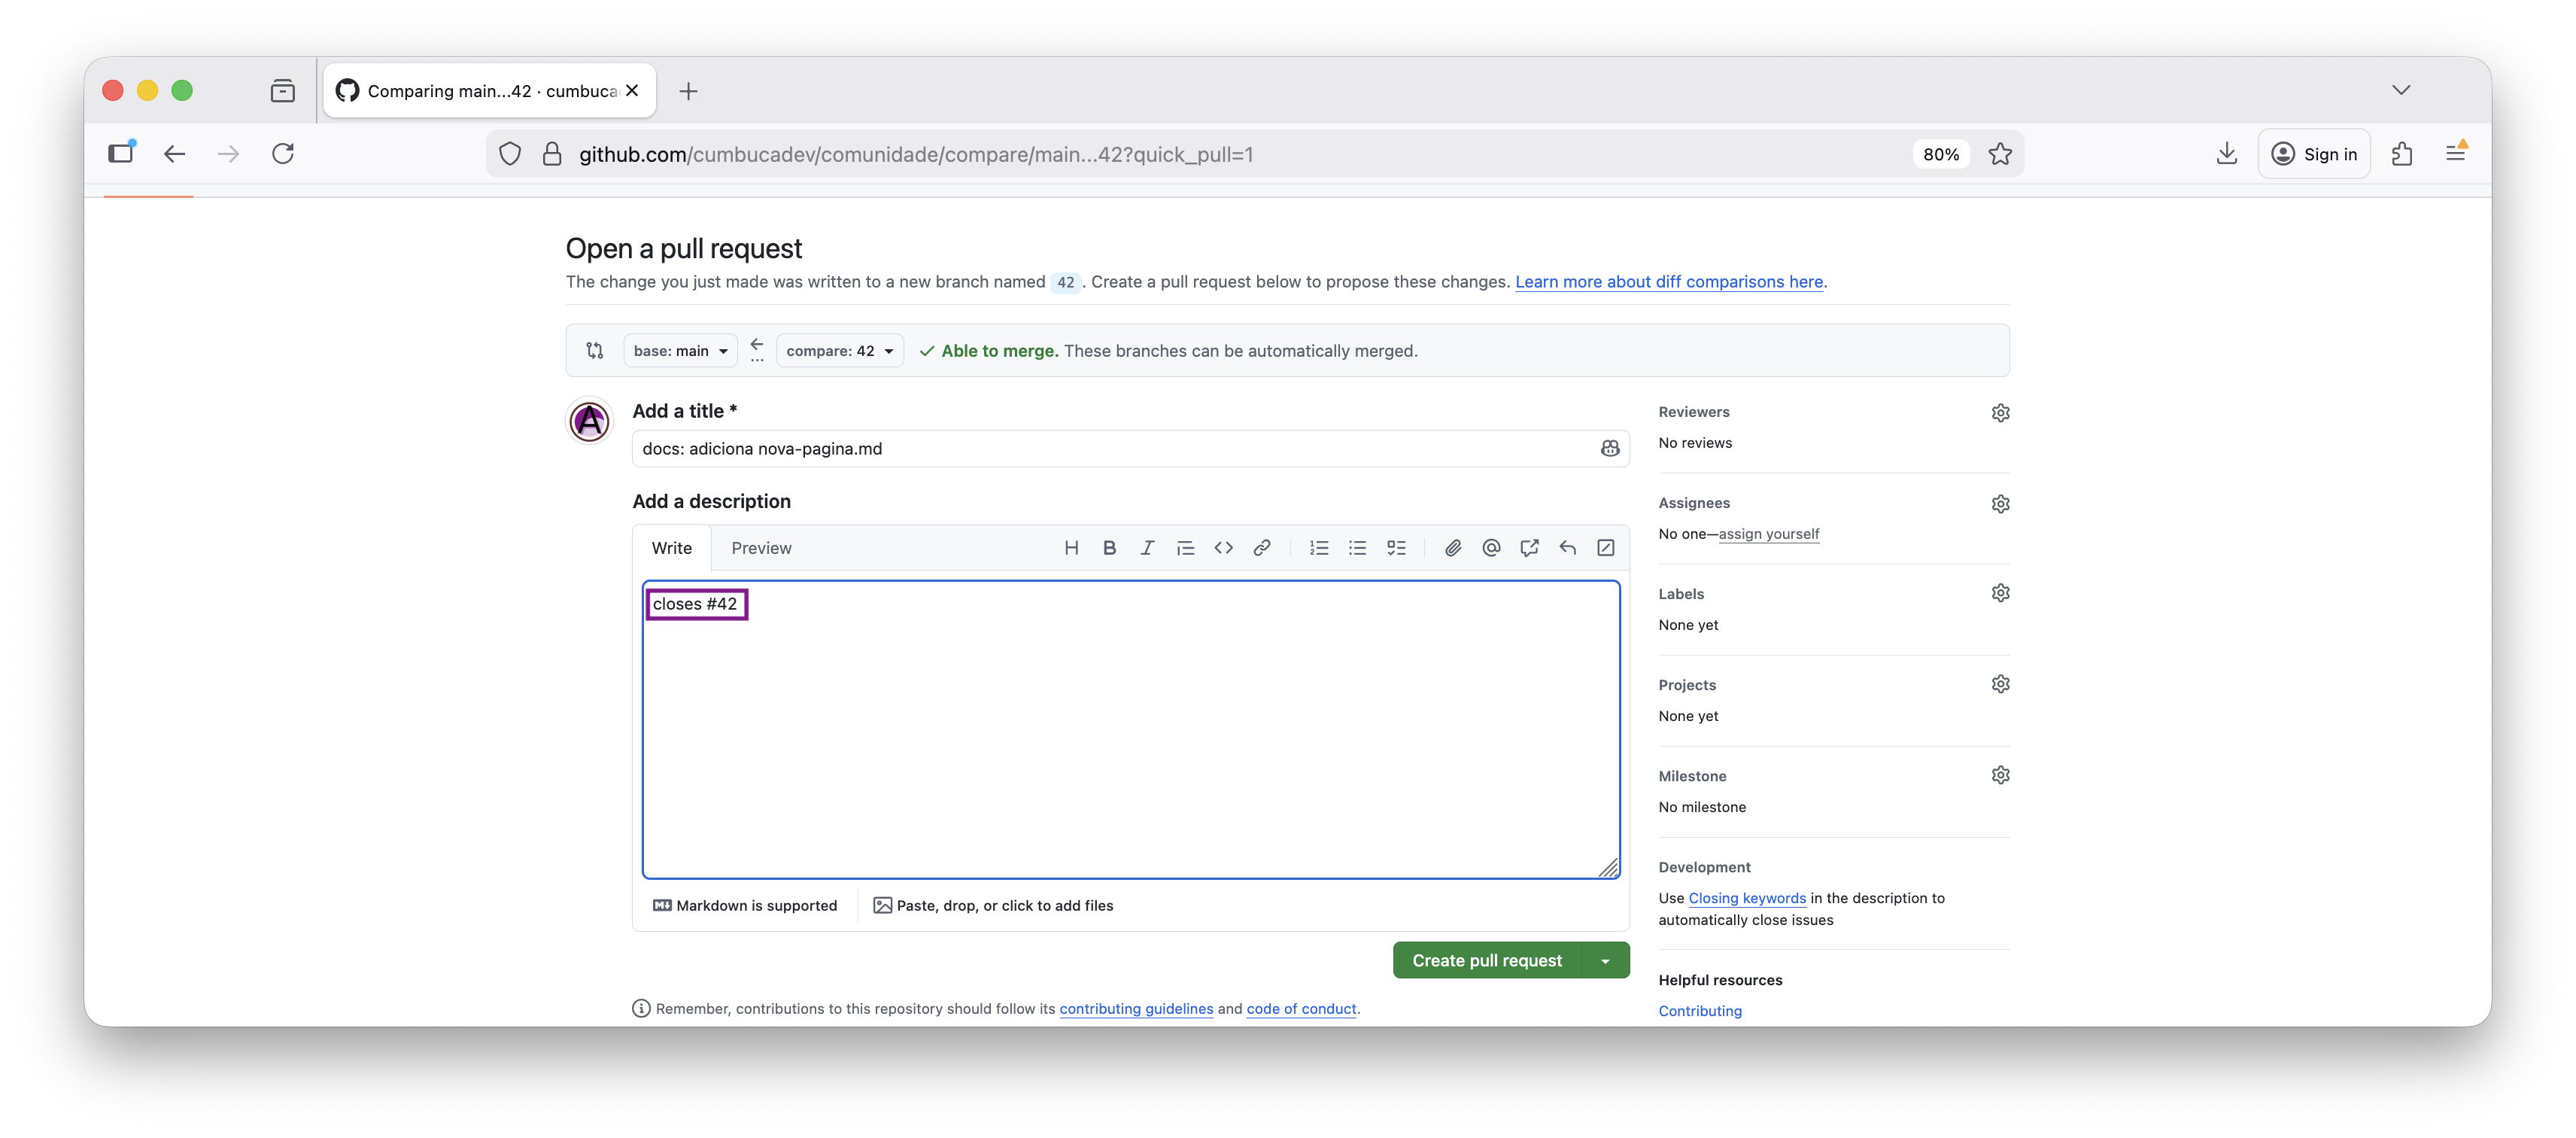
Task: Insert code formatting with angle brackets icon
Action: click(1223, 547)
